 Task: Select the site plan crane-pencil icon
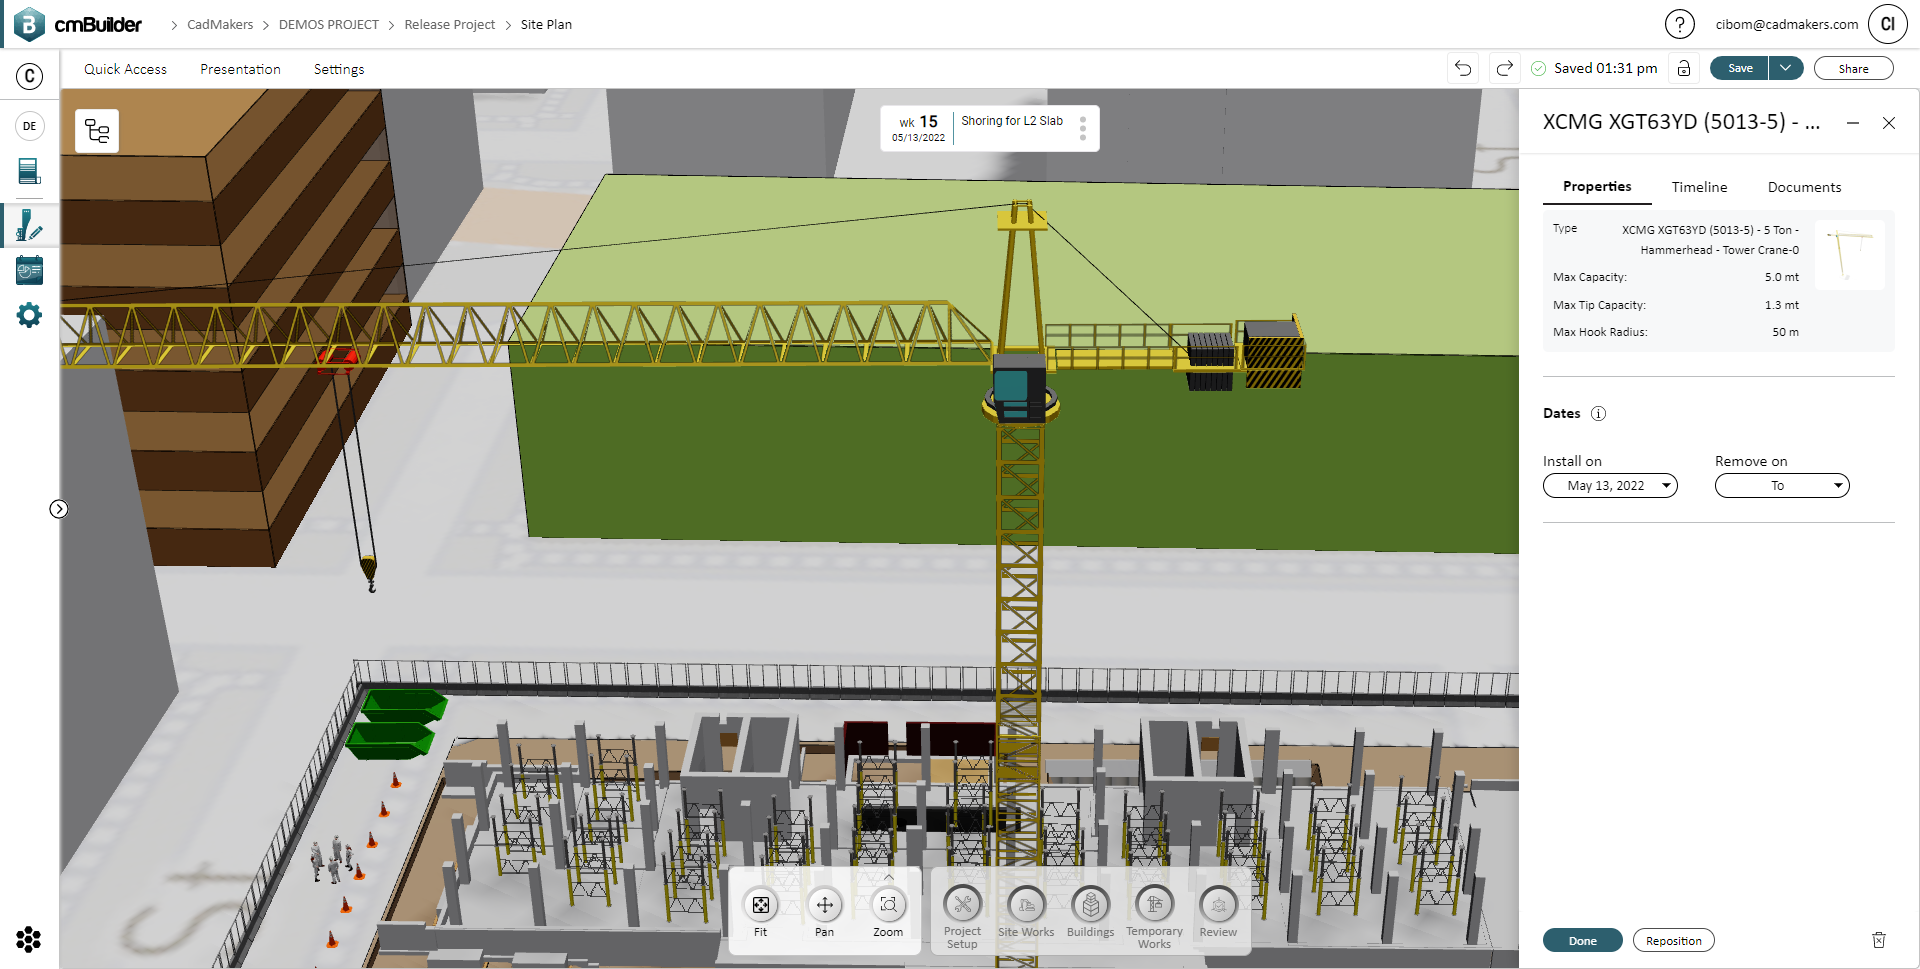pos(30,225)
